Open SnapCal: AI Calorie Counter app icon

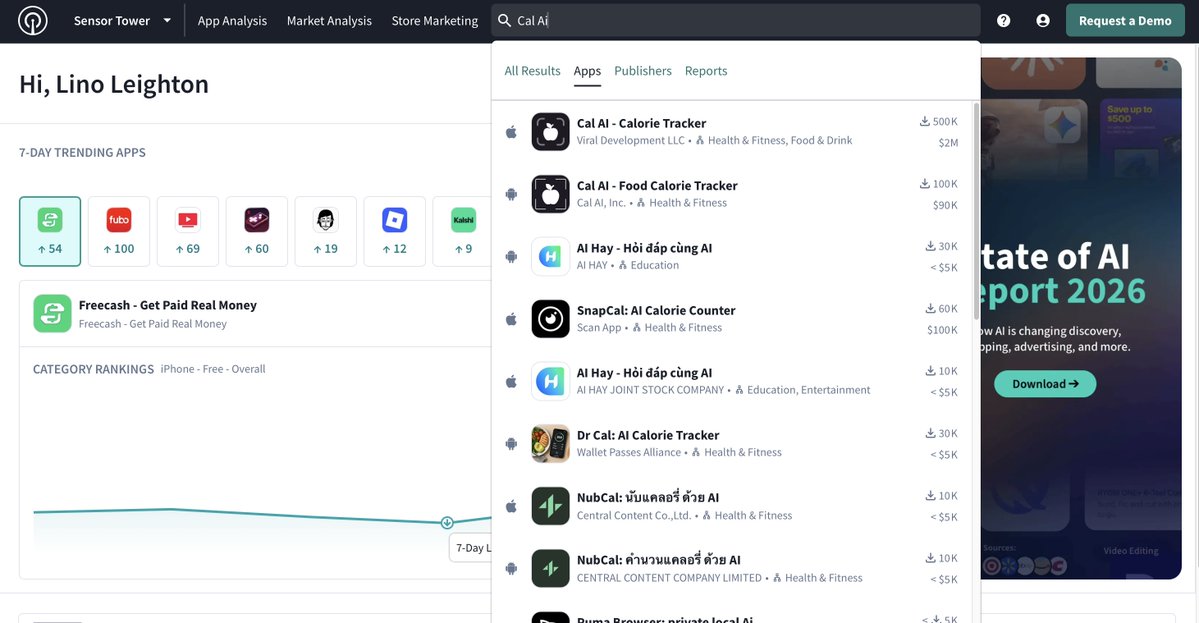click(551, 319)
